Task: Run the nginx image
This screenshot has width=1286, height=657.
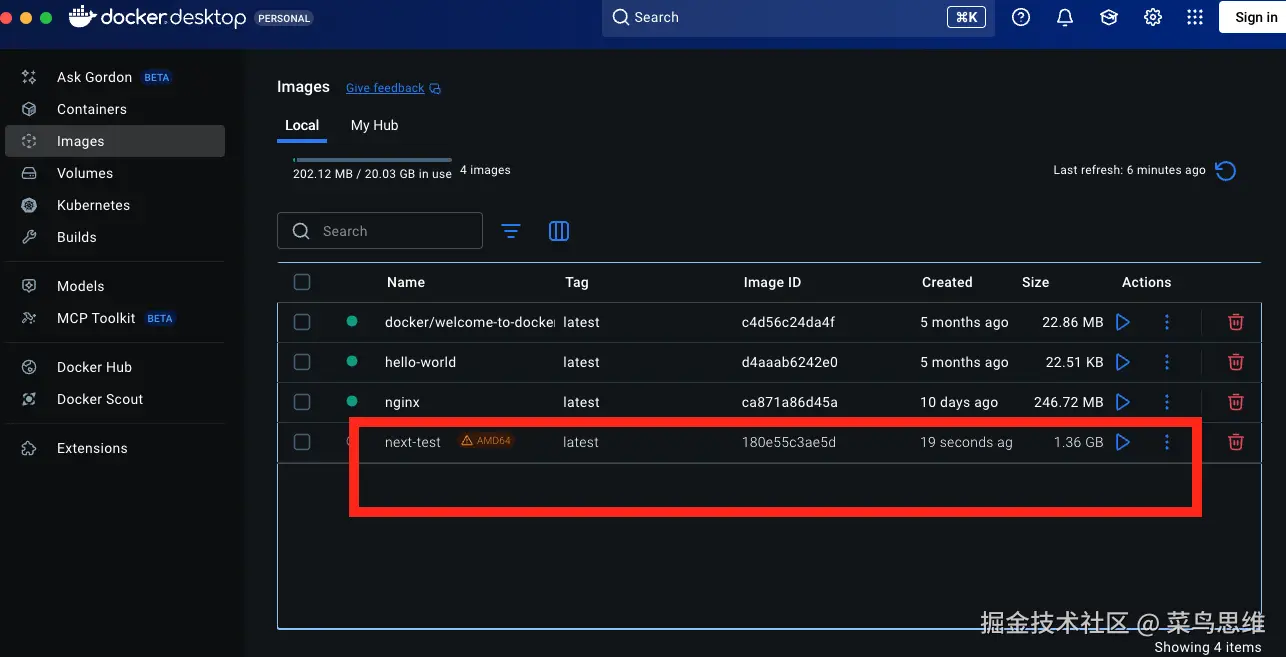Action: (1123, 402)
